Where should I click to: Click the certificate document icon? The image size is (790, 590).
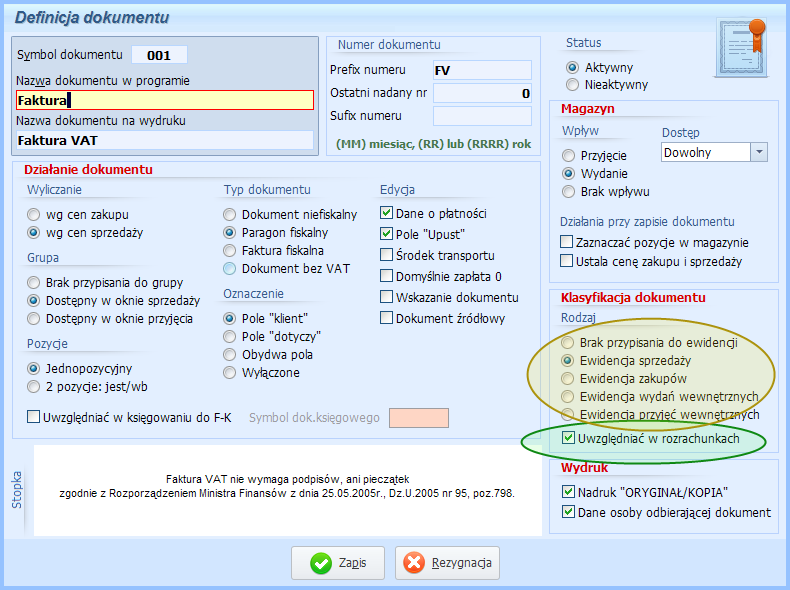tap(742, 48)
